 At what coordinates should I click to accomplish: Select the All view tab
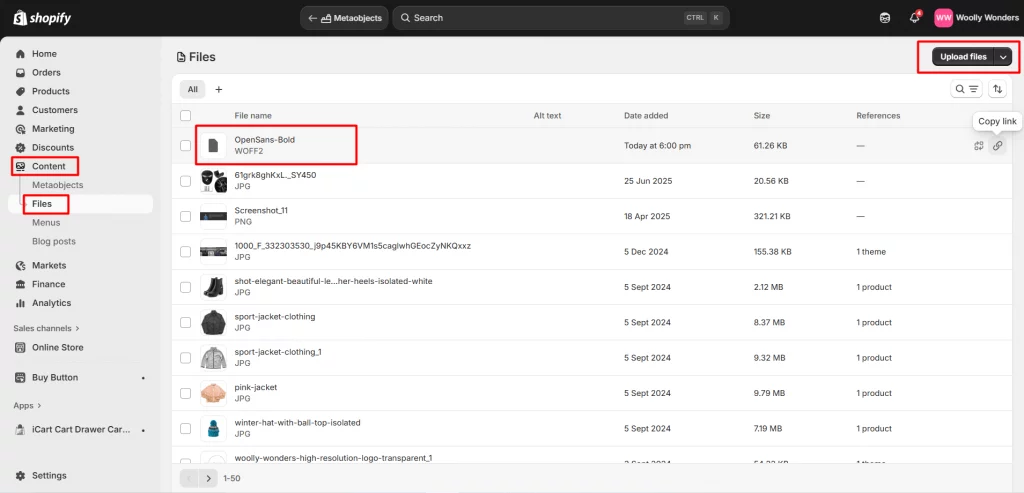pyautogui.click(x=193, y=89)
